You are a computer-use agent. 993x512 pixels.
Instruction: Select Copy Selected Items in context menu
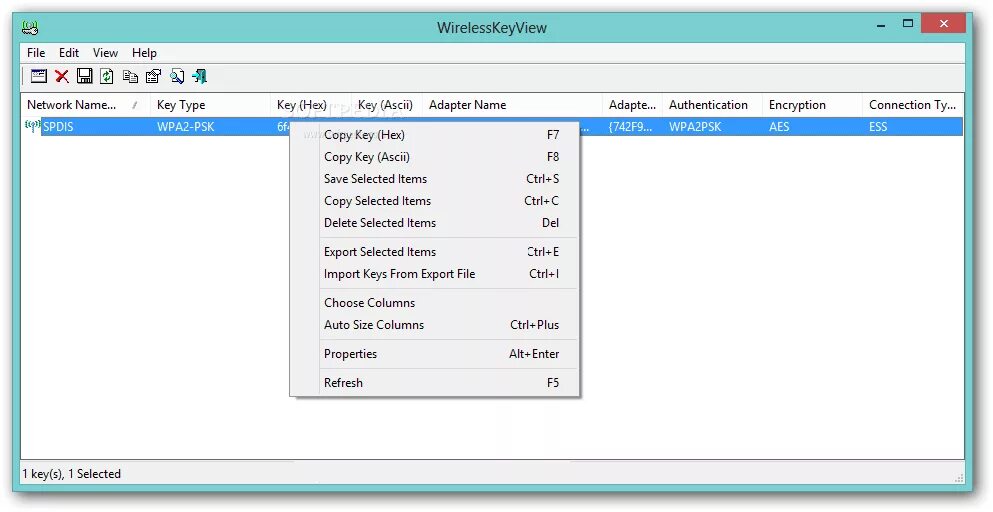point(434,201)
